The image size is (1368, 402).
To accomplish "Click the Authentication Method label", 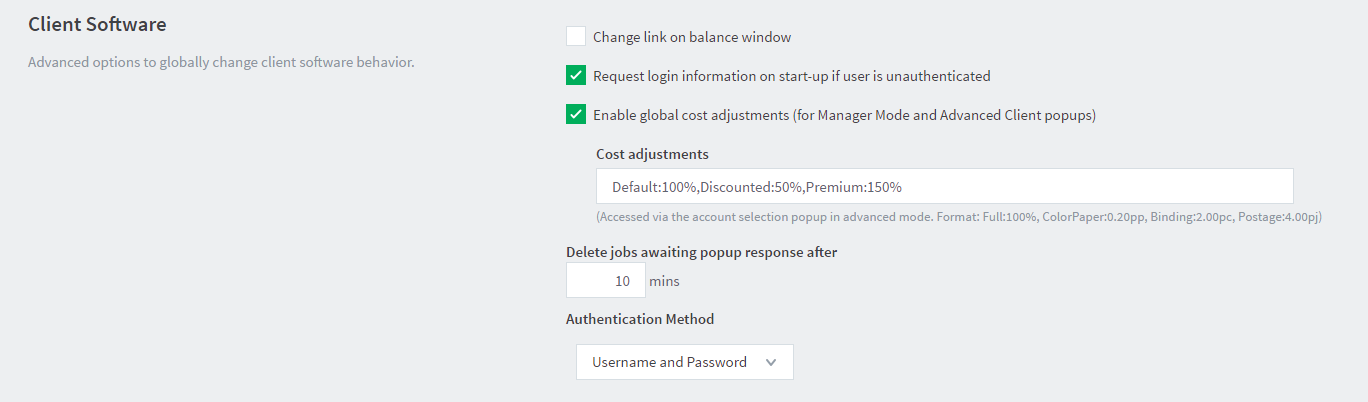I will point(640,319).
